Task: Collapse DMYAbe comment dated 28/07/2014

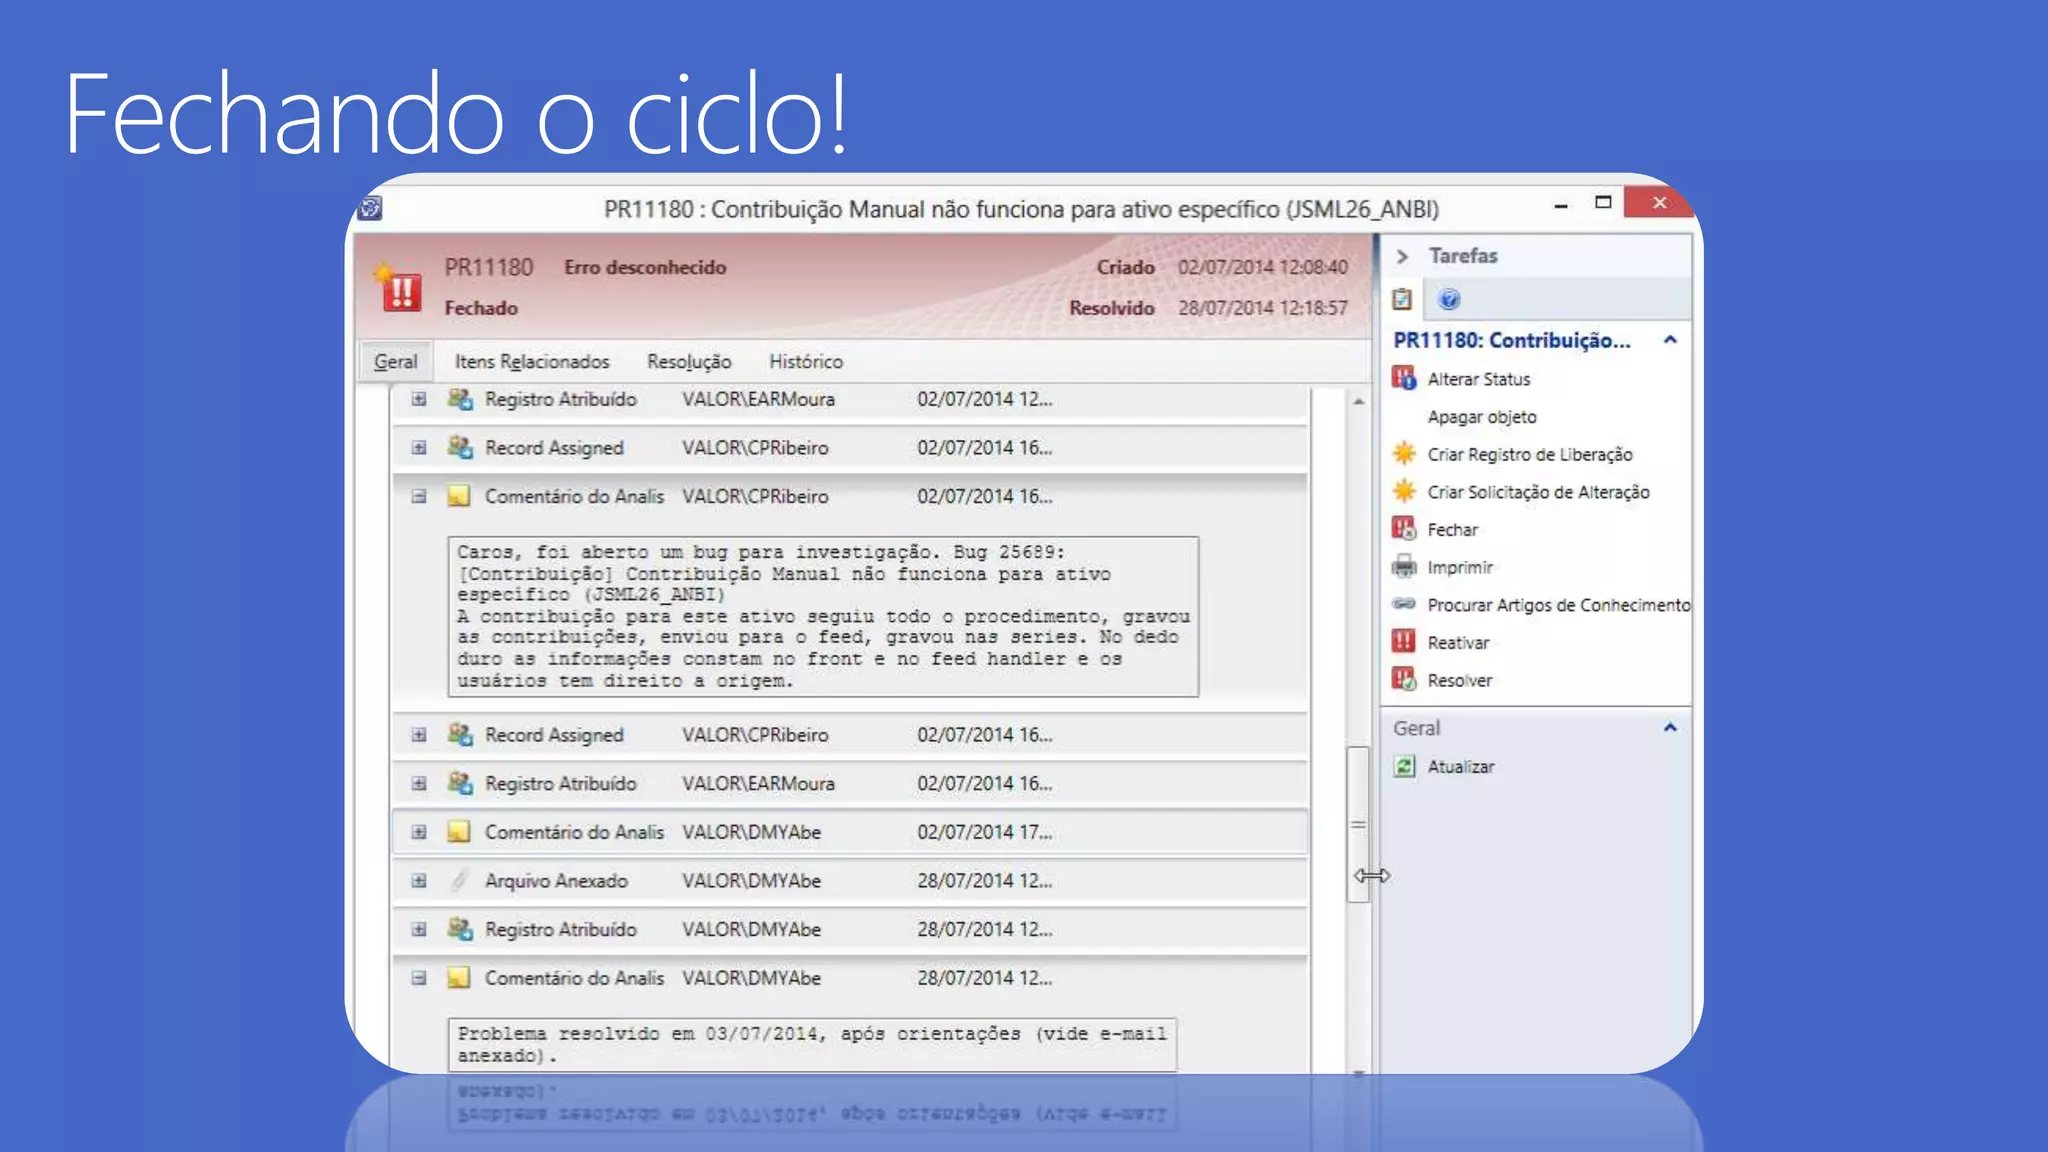Action: pyautogui.click(x=419, y=978)
